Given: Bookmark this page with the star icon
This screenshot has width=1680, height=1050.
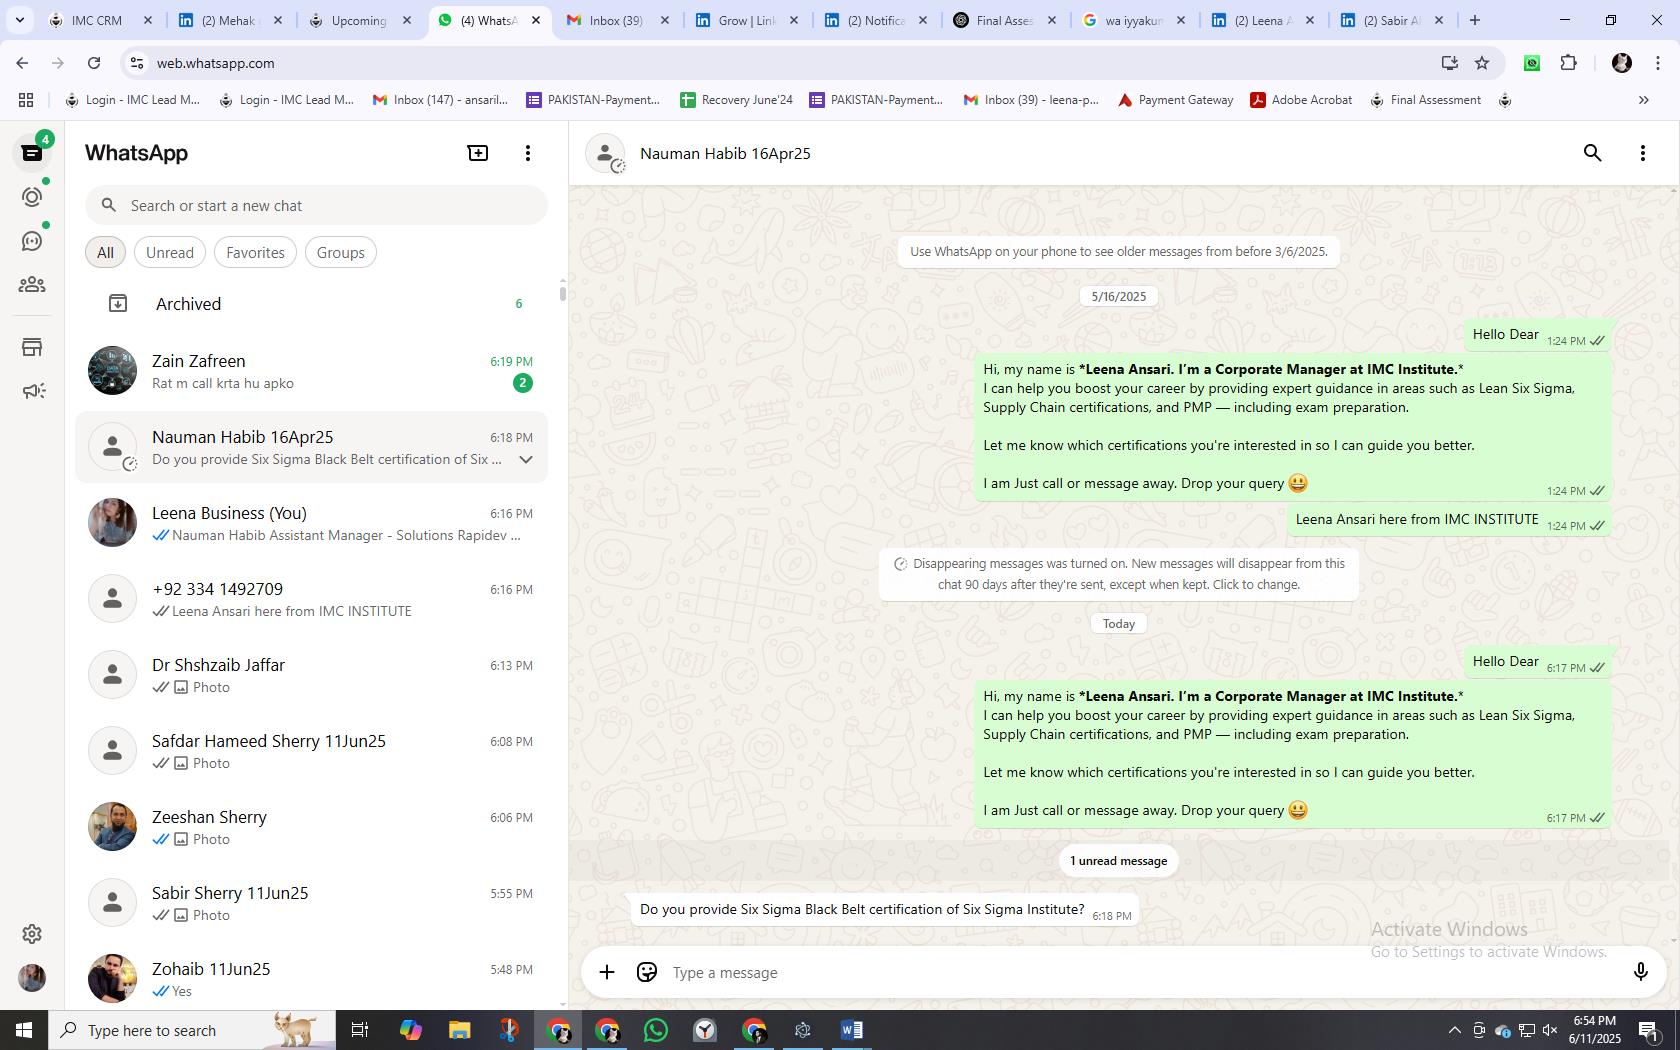Looking at the screenshot, I should click(x=1482, y=63).
